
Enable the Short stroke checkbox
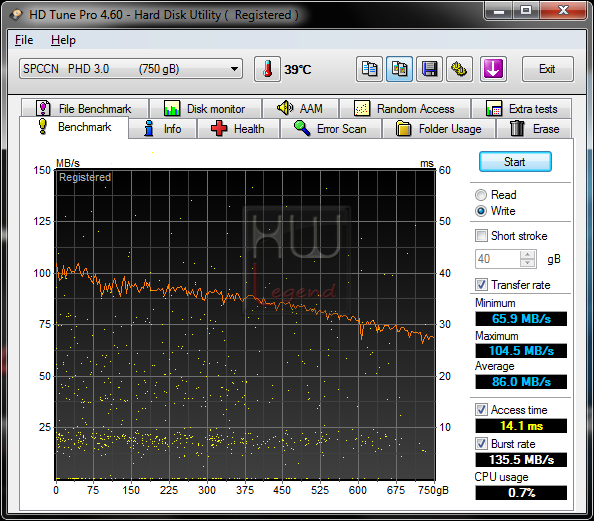point(481,236)
